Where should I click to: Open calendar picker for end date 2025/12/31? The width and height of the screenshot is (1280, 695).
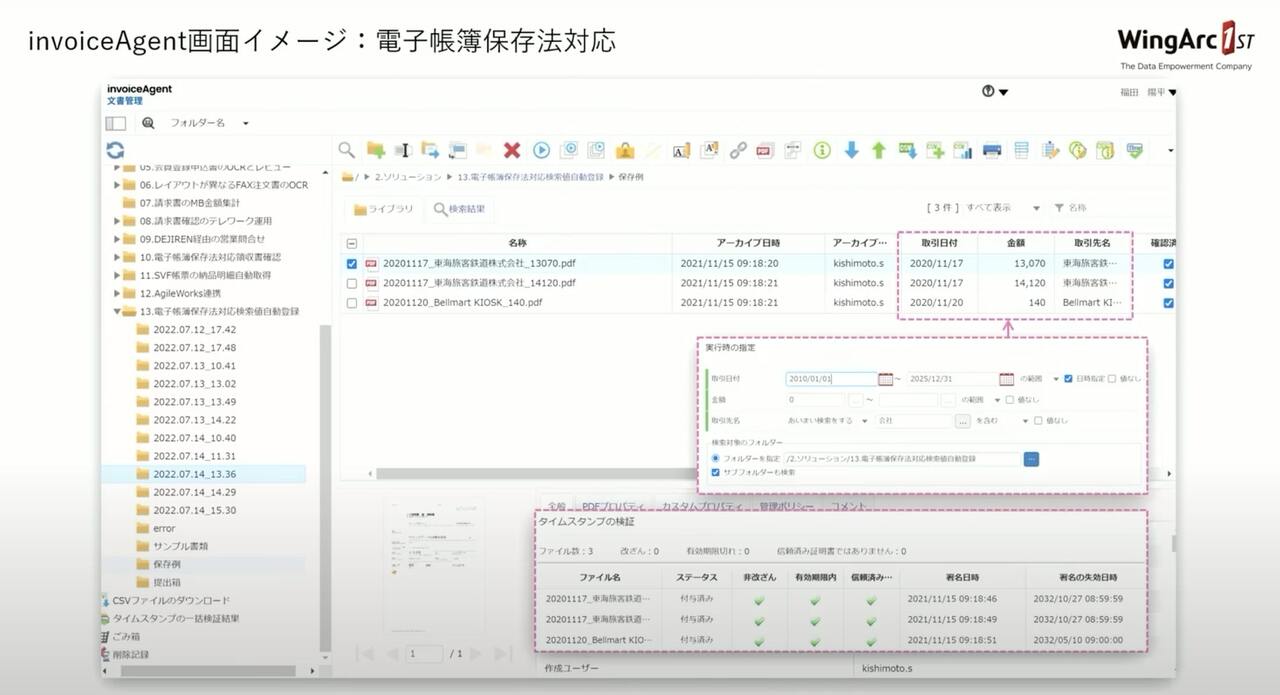coord(1007,379)
